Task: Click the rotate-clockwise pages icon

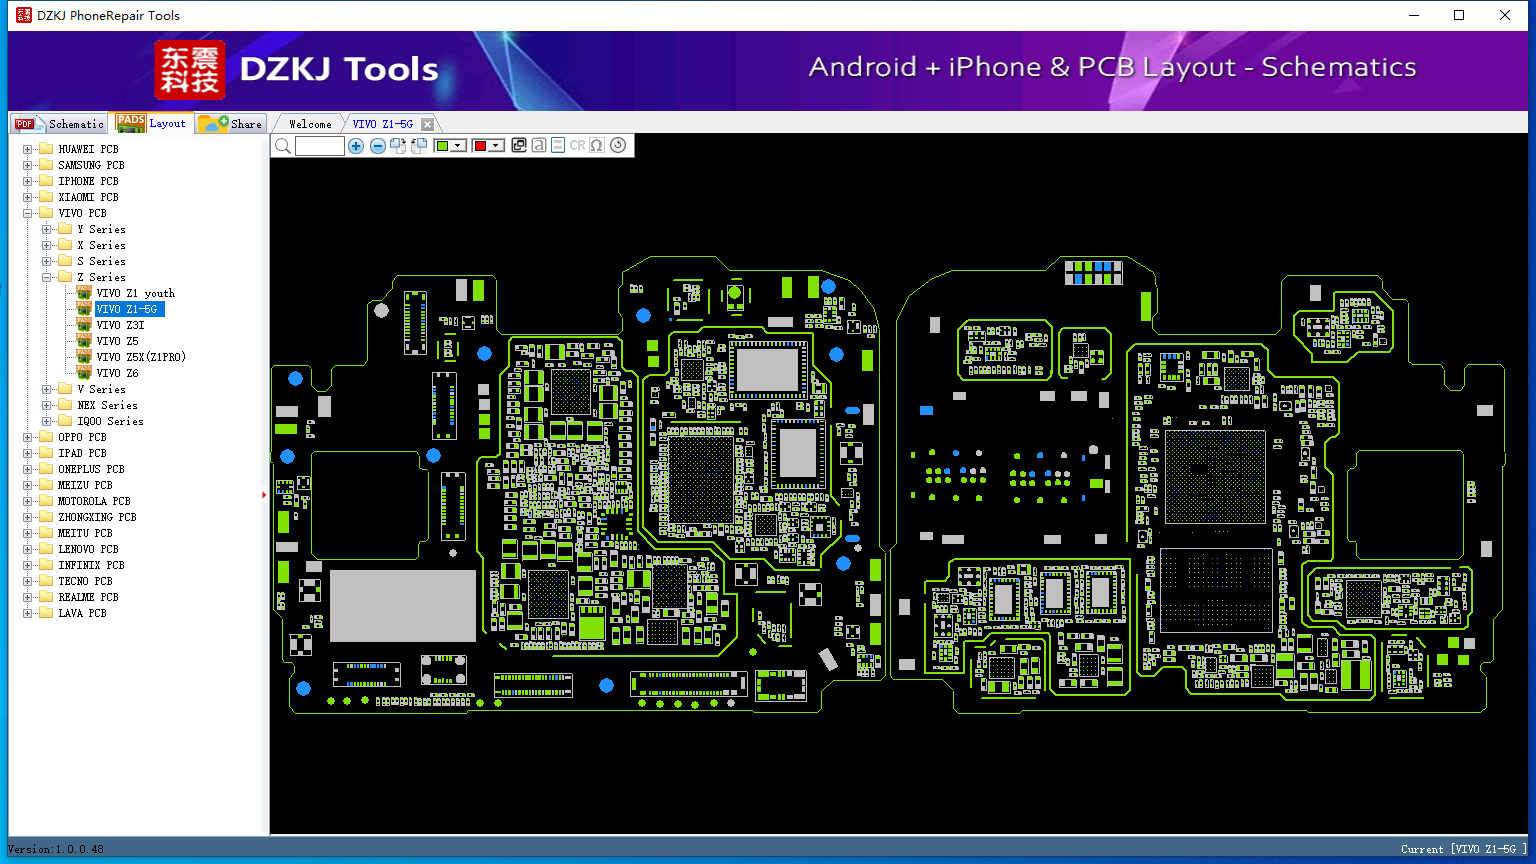Action: pos(398,146)
